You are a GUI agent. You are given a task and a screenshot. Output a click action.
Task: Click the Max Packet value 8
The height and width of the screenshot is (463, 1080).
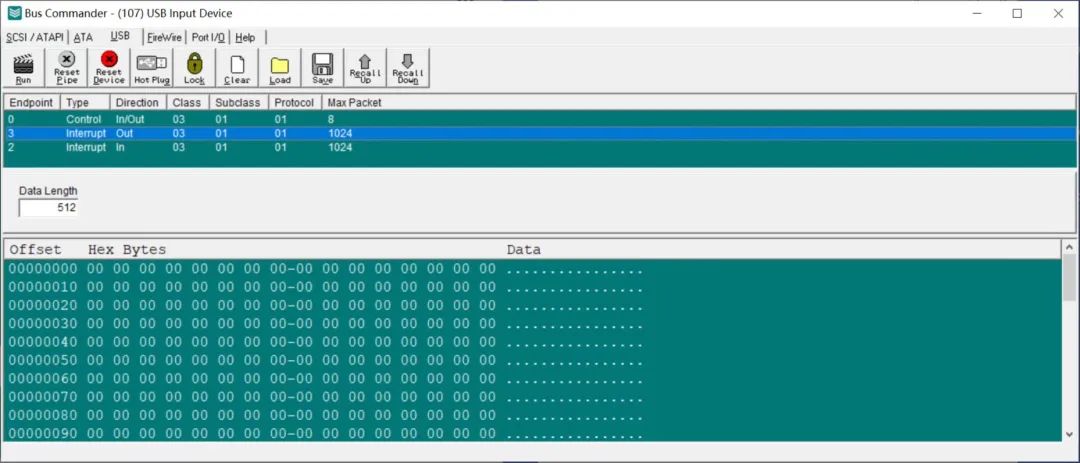coord(331,119)
